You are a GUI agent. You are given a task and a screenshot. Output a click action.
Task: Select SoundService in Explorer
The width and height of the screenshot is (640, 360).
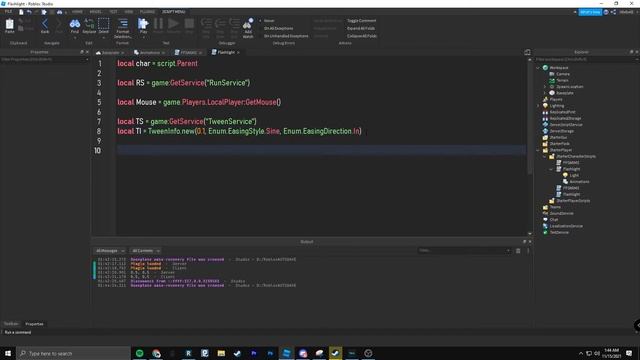561,213
